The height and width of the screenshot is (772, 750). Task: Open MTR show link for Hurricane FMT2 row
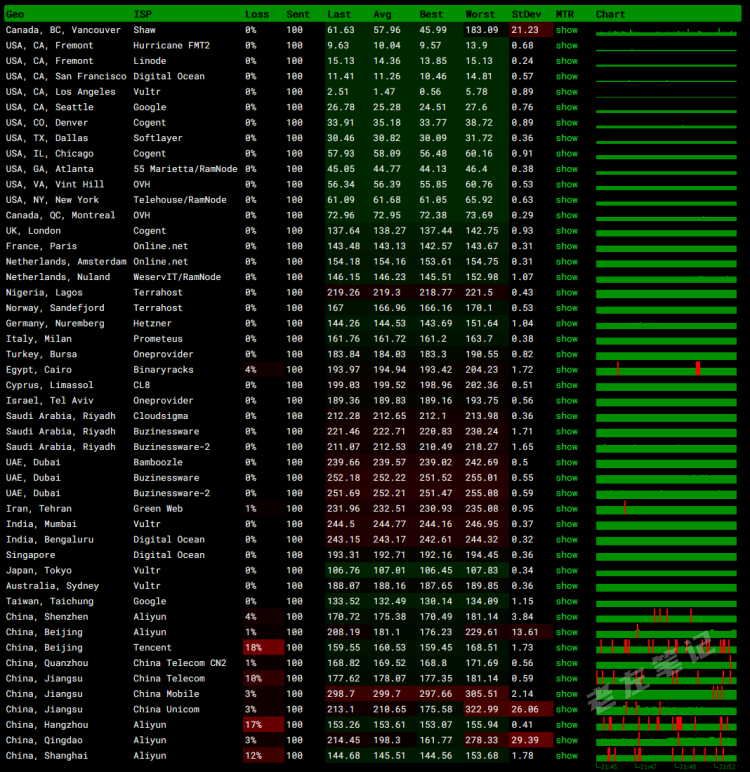click(567, 45)
